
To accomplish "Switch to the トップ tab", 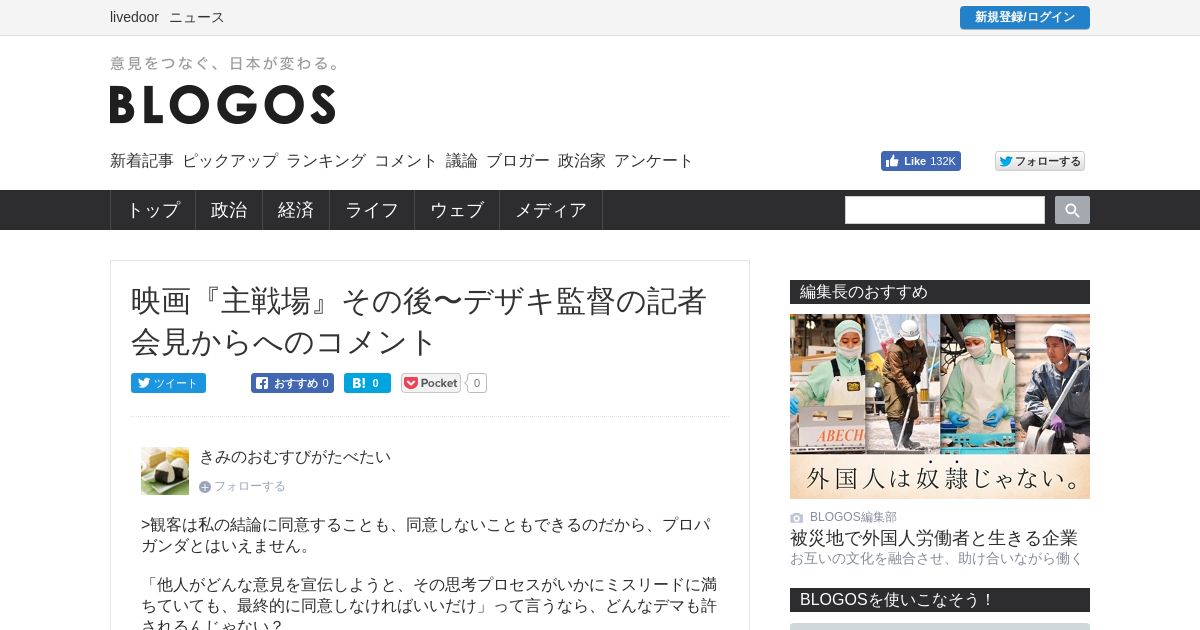I will tap(153, 210).
